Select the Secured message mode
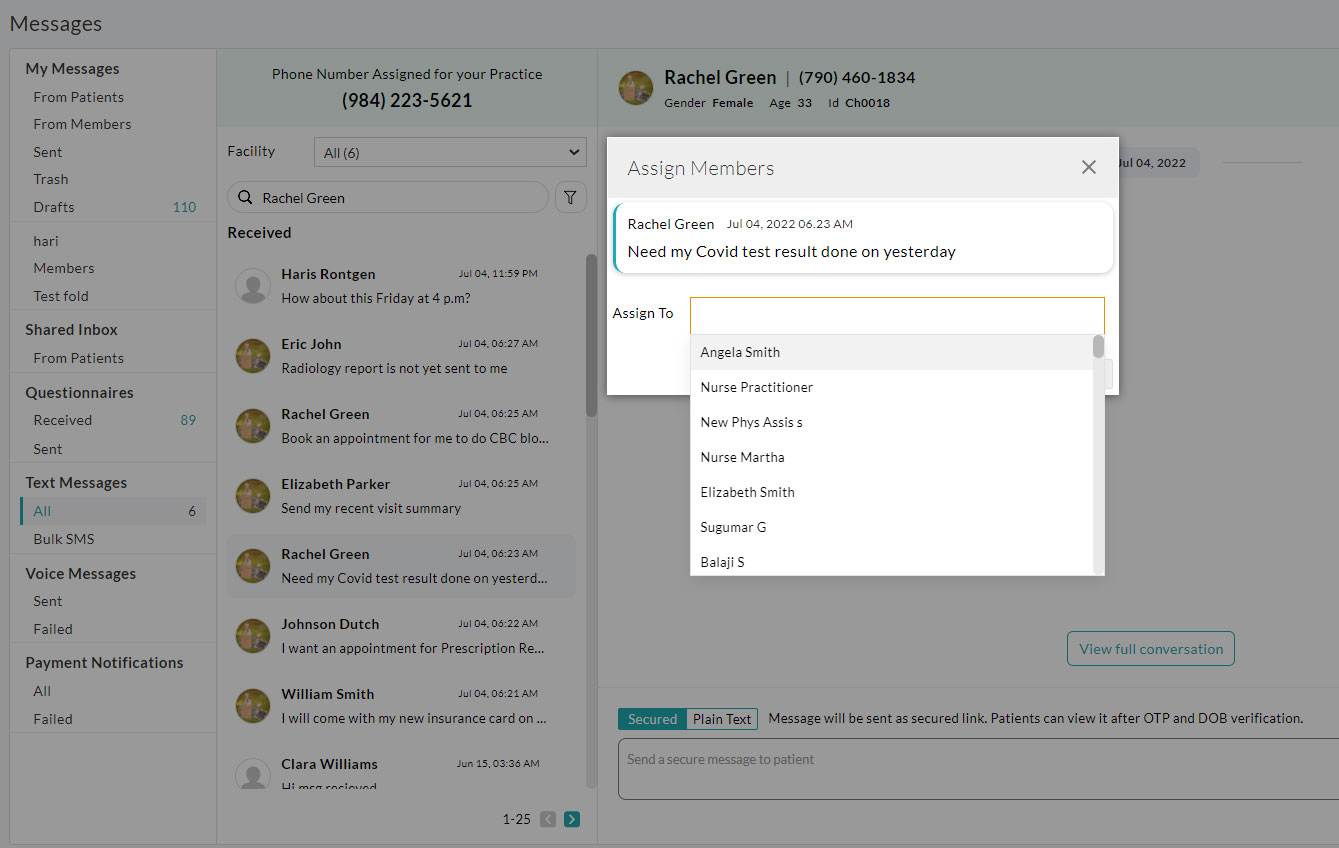This screenshot has height=848, width=1339. coord(651,718)
